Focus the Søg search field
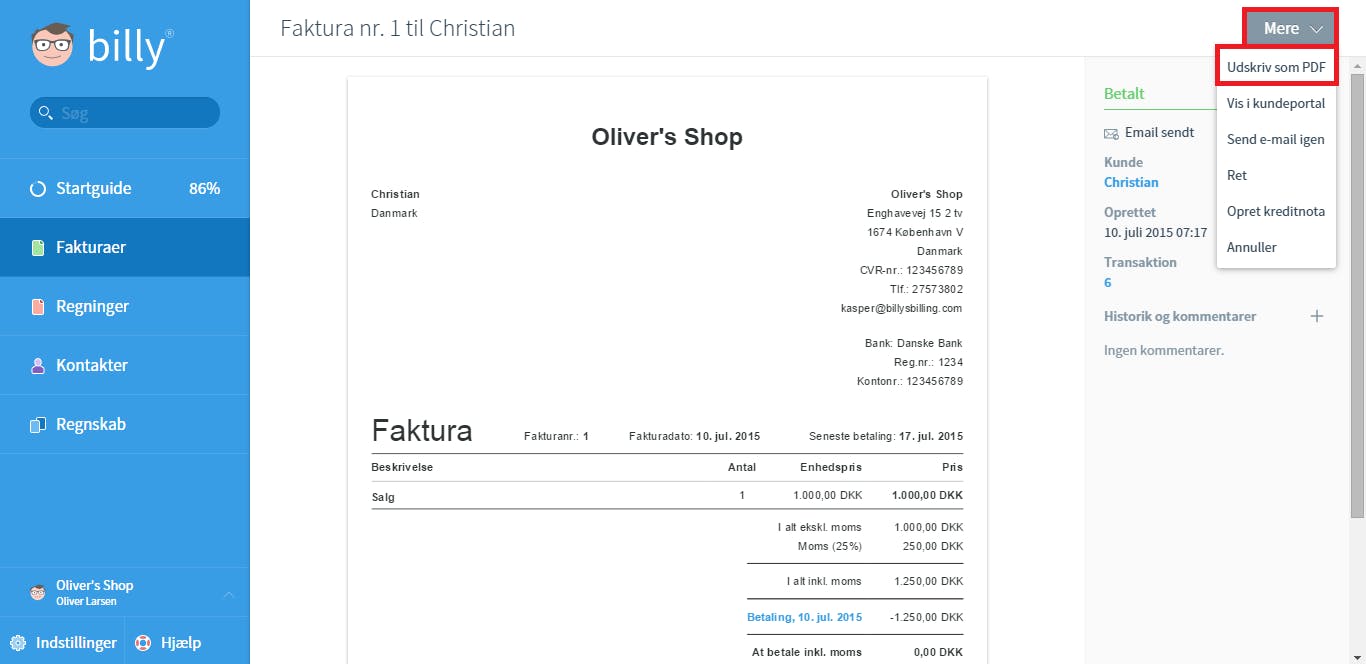Image resolution: width=1366 pixels, height=664 pixels. (x=125, y=113)
